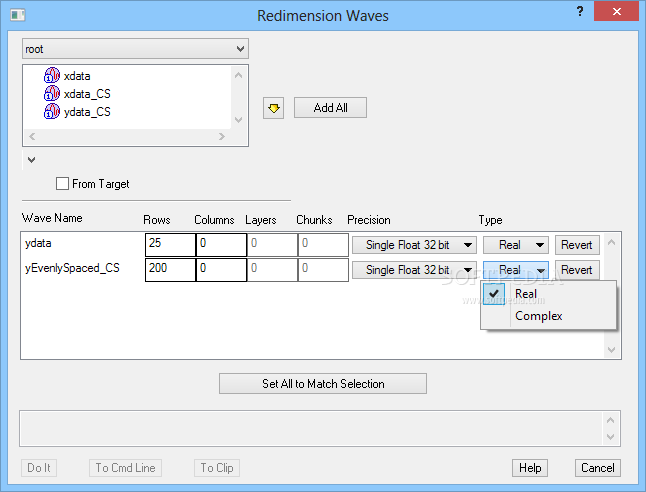
Task: Select Complex from the type menu
Action: click(538, 316)
